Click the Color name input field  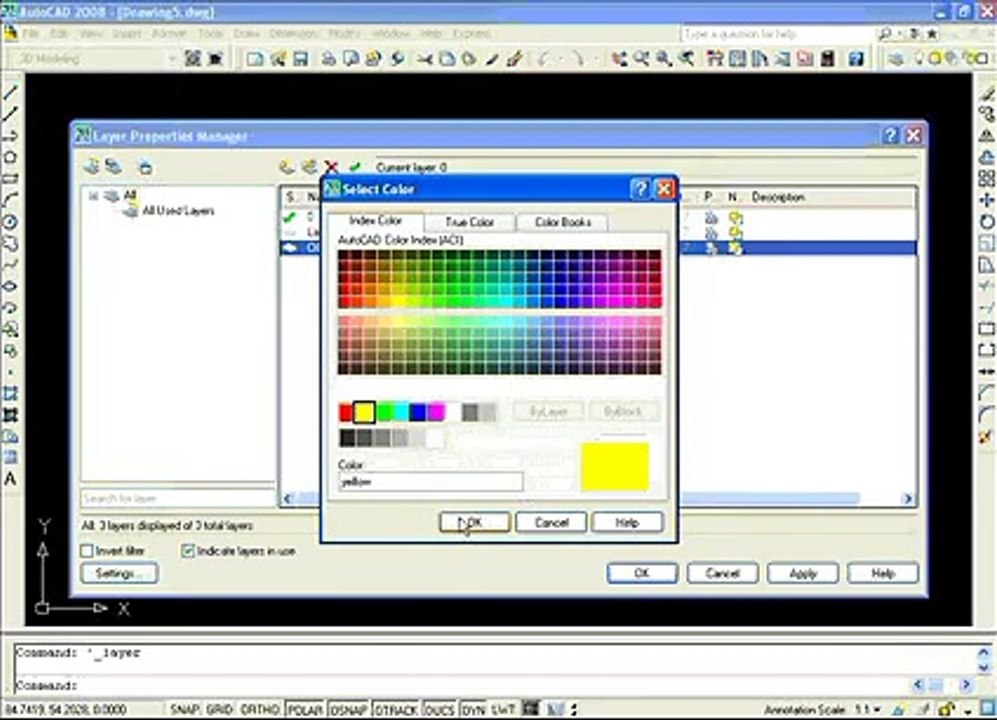click(430, 481)
